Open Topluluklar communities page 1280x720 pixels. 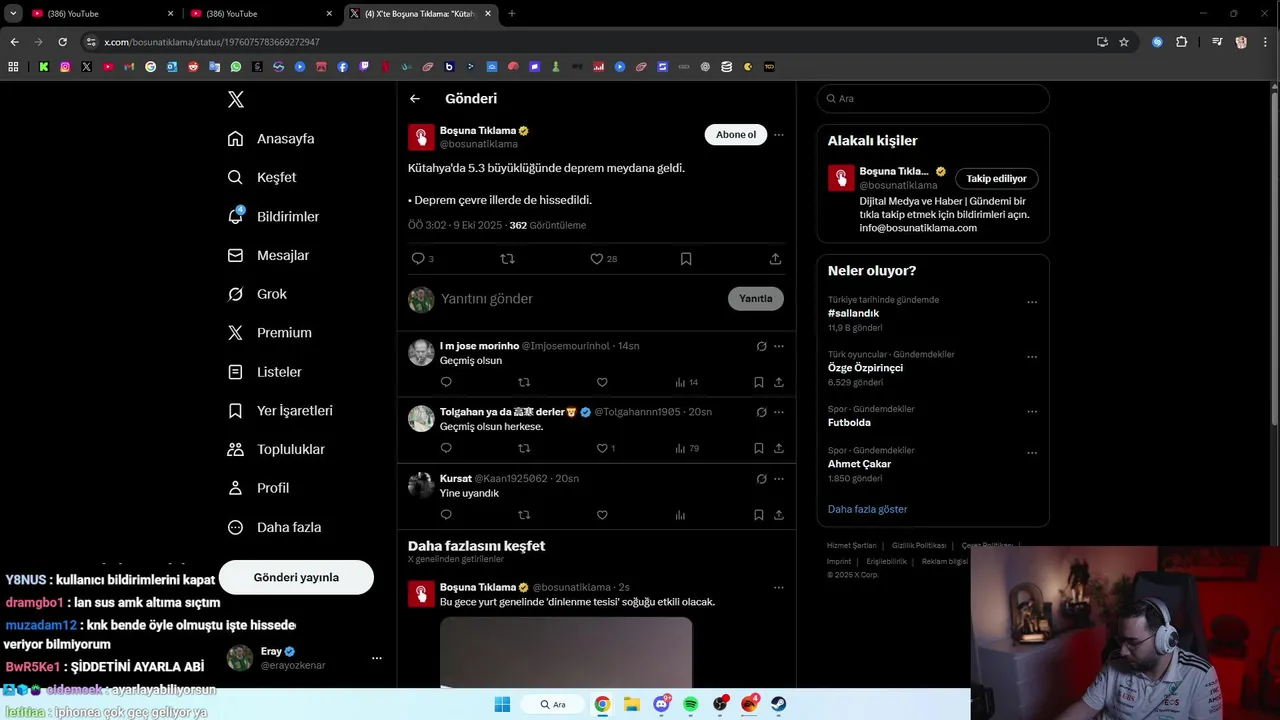(276, 449)
